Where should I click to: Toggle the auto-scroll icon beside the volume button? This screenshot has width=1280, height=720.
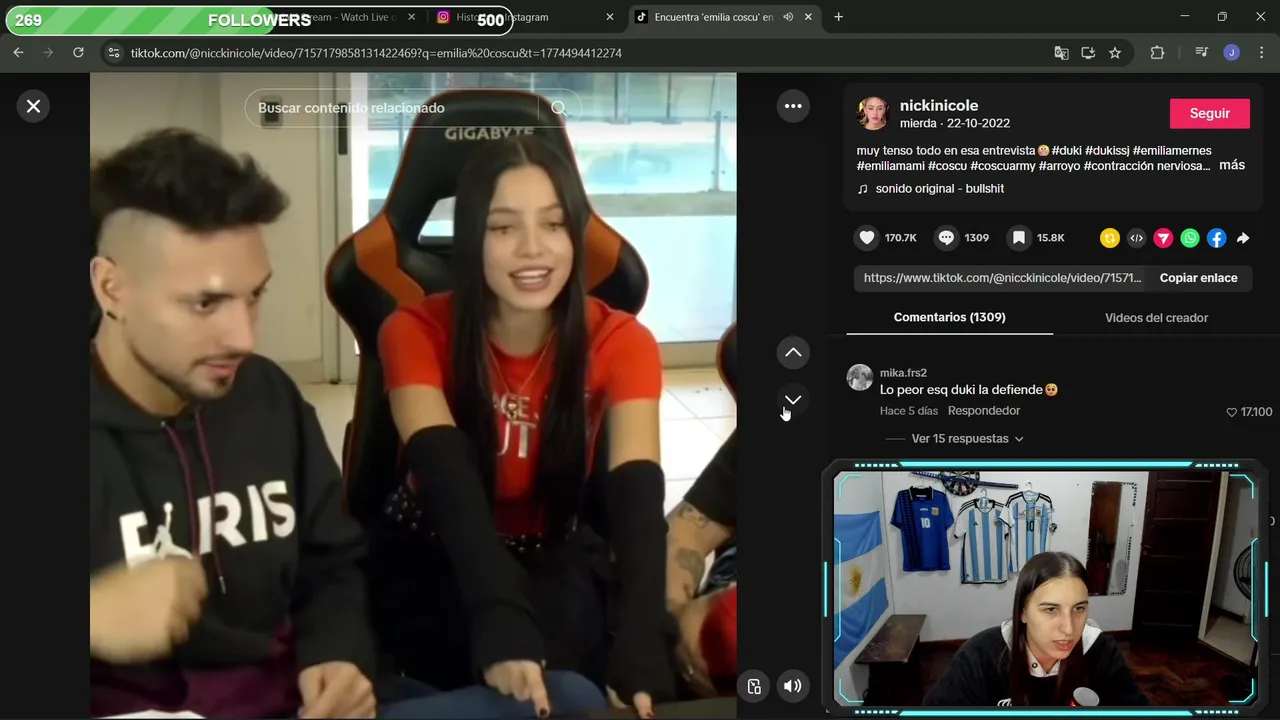pyautogui.click(x=754, y=686)
